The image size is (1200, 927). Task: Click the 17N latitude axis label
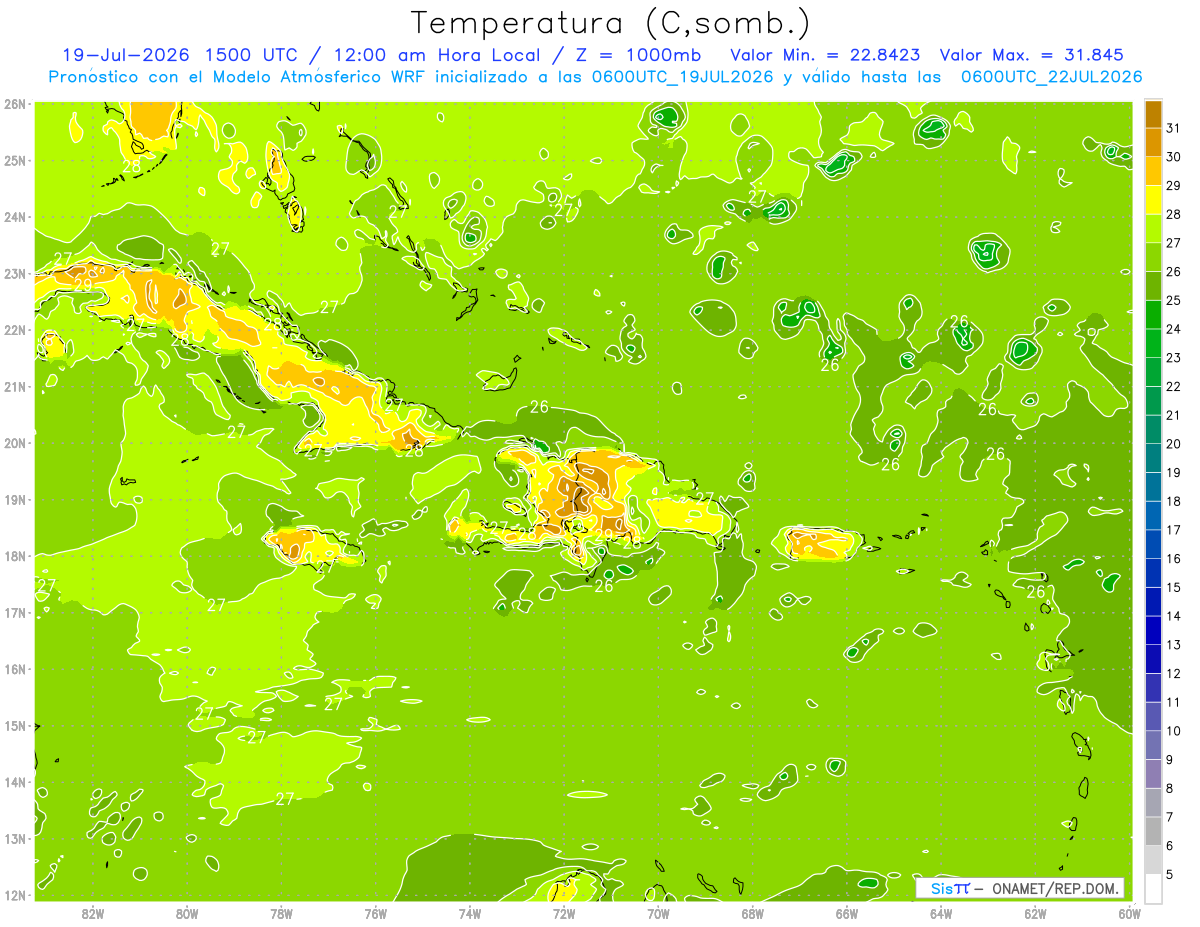(15, 612)
